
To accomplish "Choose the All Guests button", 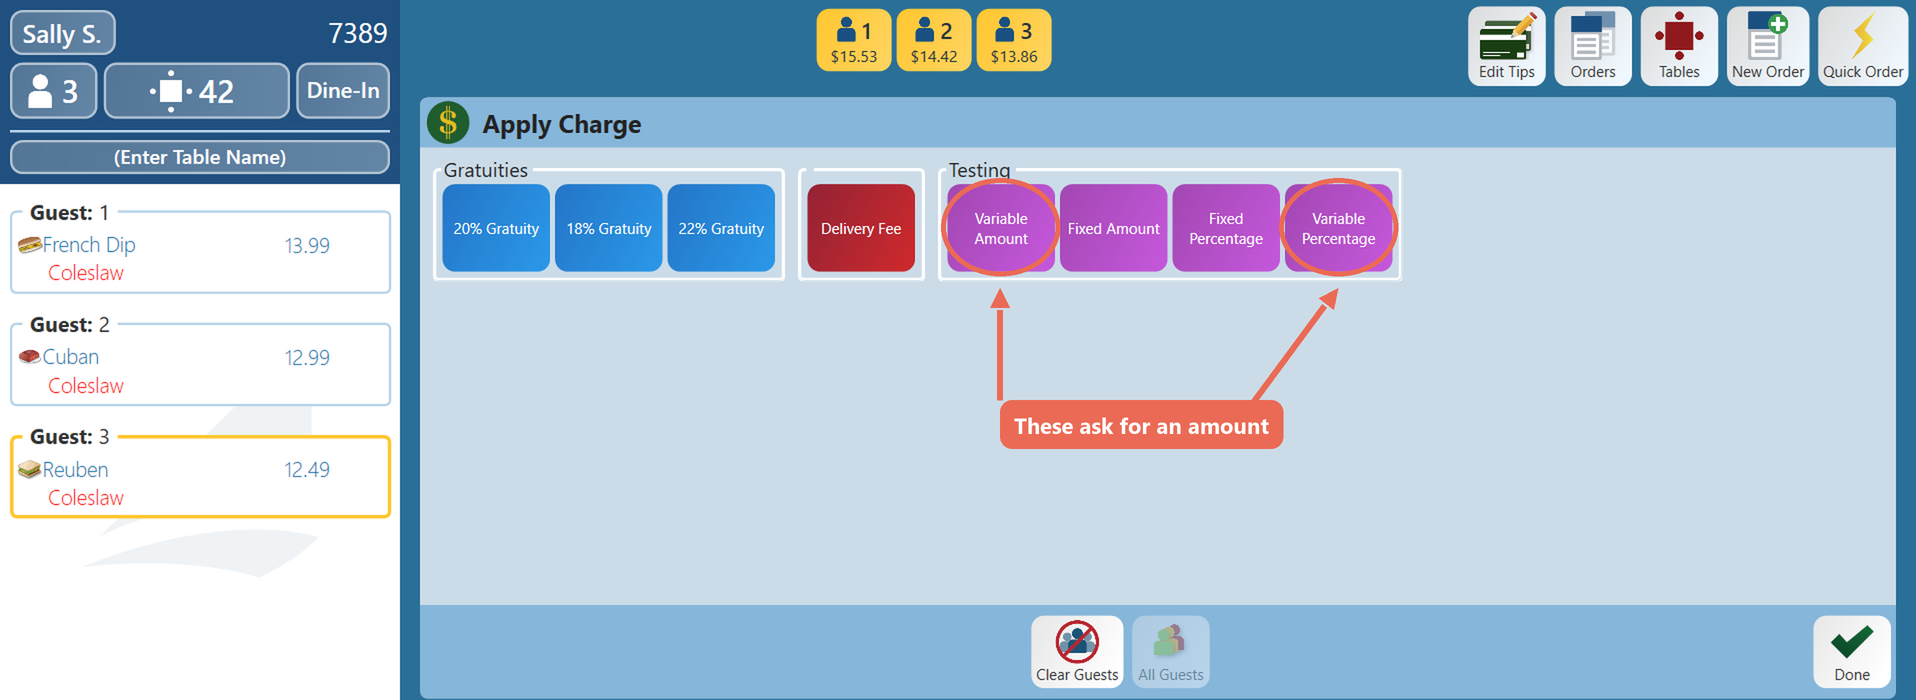I will [1170, 651].
